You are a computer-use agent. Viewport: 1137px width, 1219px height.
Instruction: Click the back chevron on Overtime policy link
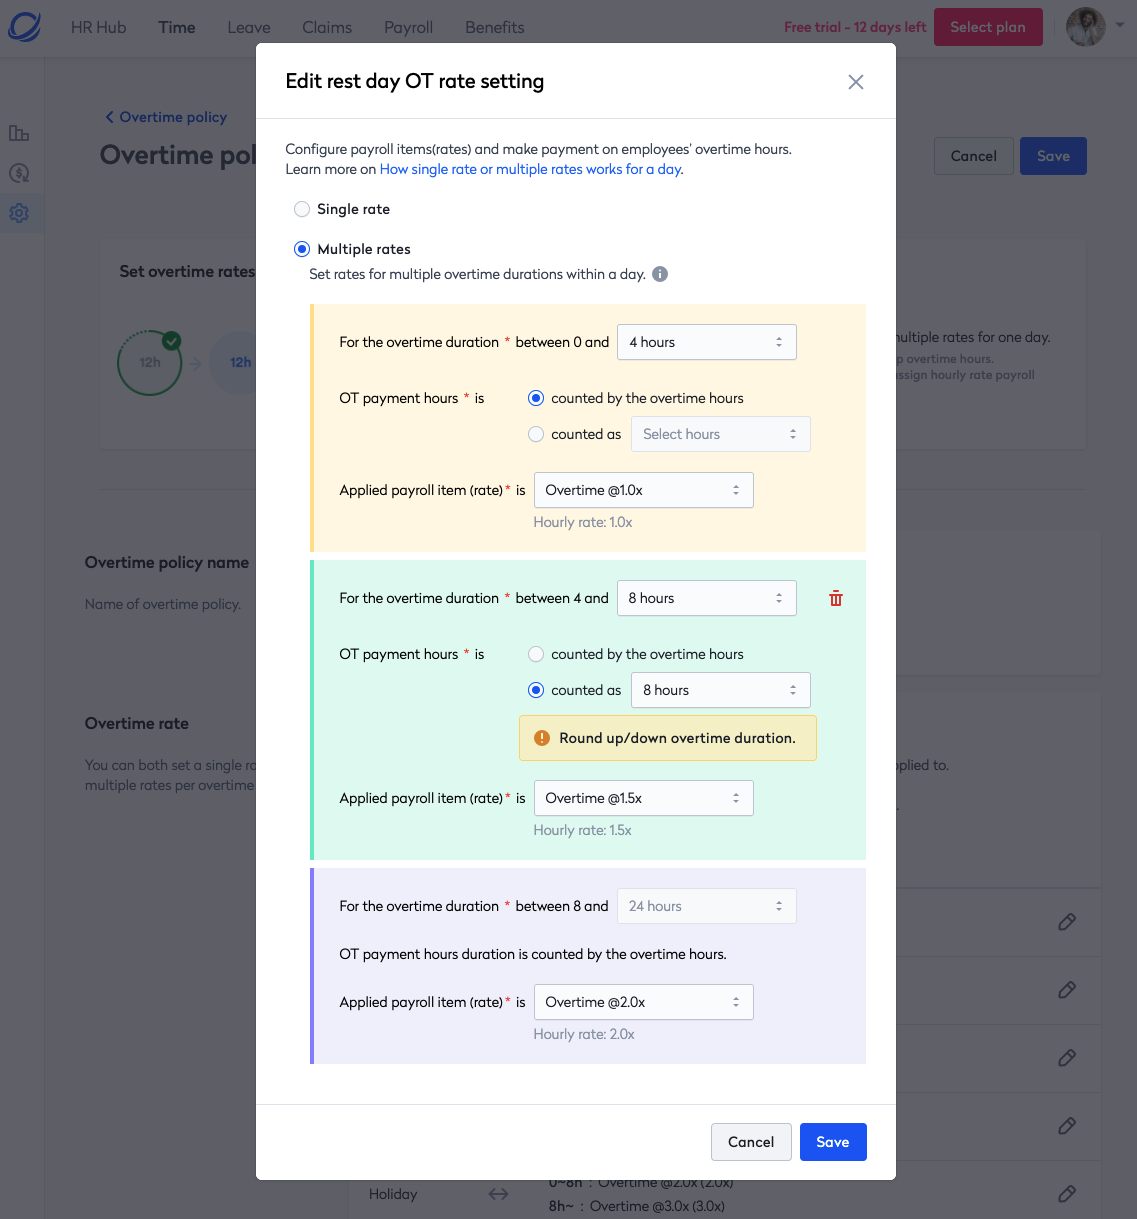[x=110, y=117]
